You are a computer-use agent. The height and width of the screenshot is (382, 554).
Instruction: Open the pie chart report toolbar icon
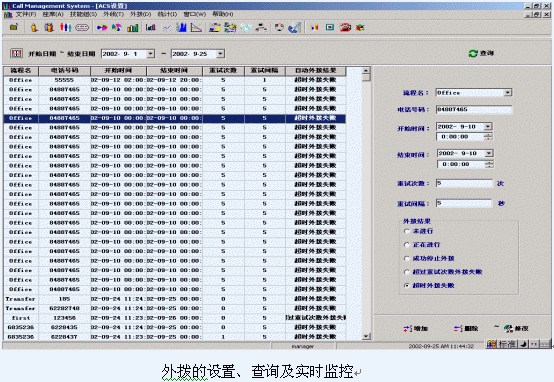(102, 27)
